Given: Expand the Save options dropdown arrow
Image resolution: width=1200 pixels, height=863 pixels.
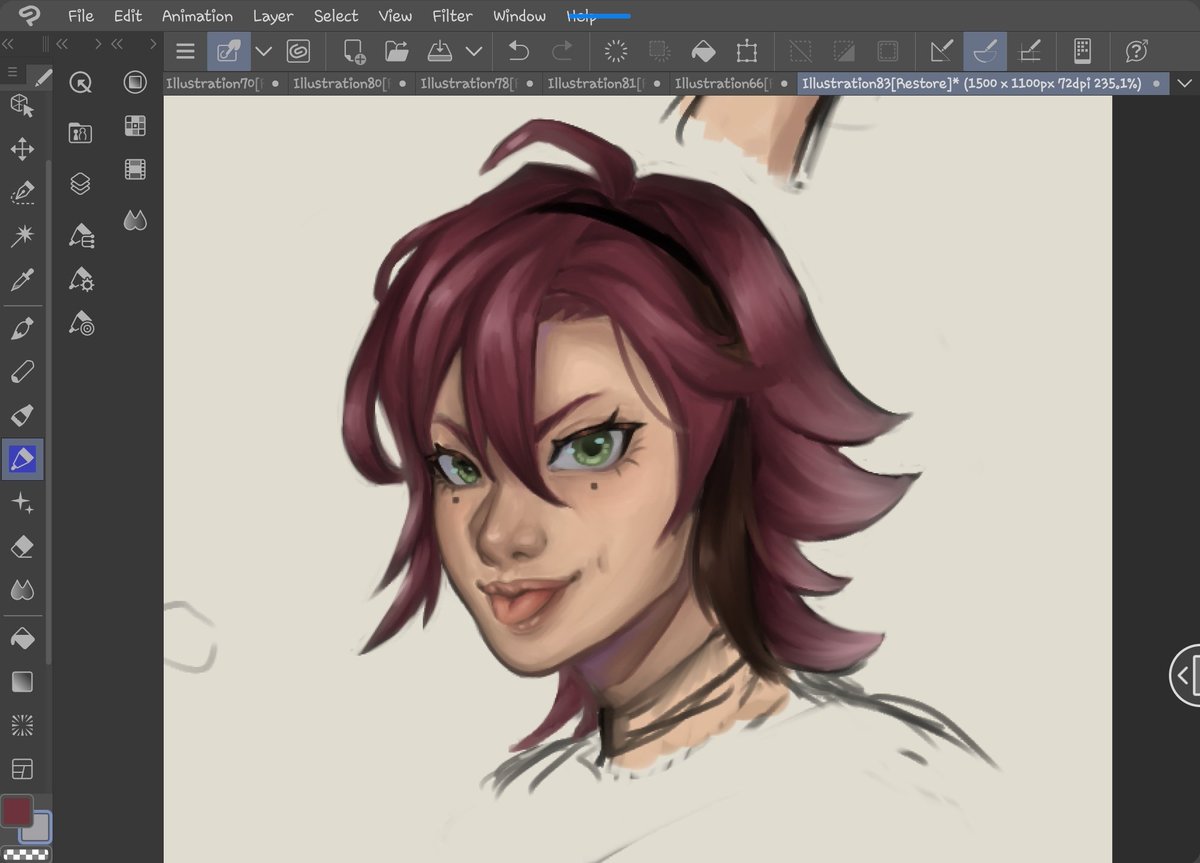Looking at the screenshot, I should pyautogui.click(x=474, y=51).
